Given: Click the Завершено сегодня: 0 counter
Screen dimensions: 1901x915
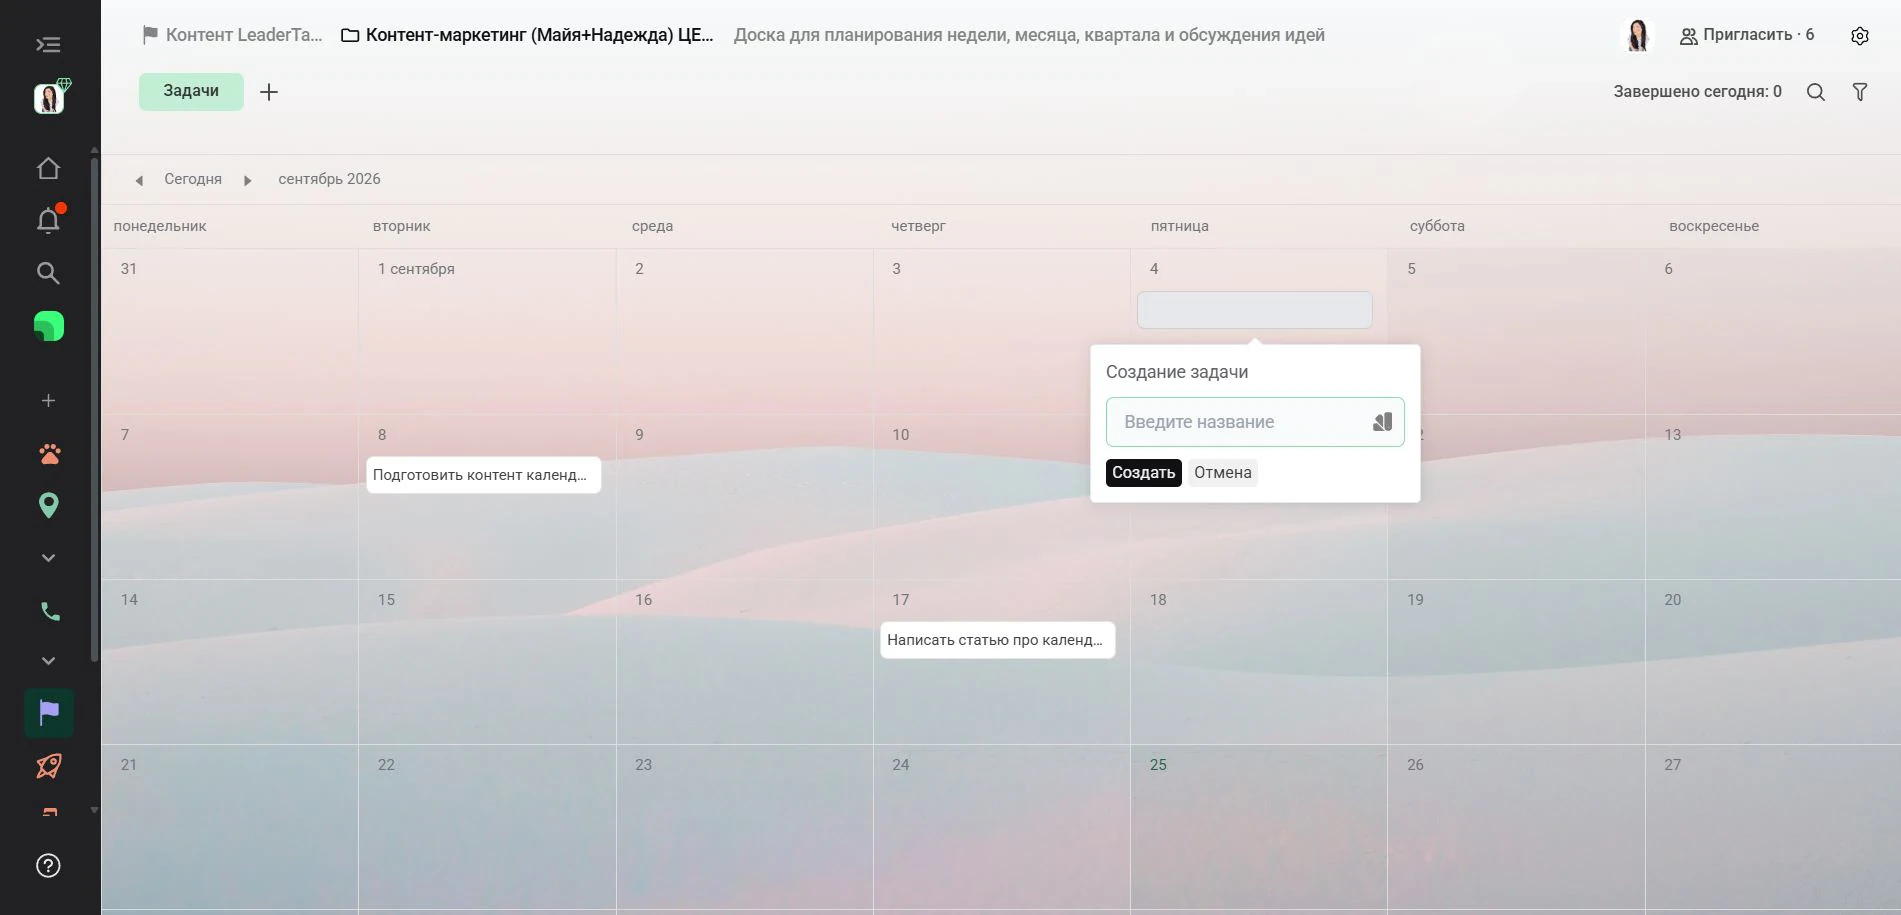Looking at the screenshot, I should 1697,92.
